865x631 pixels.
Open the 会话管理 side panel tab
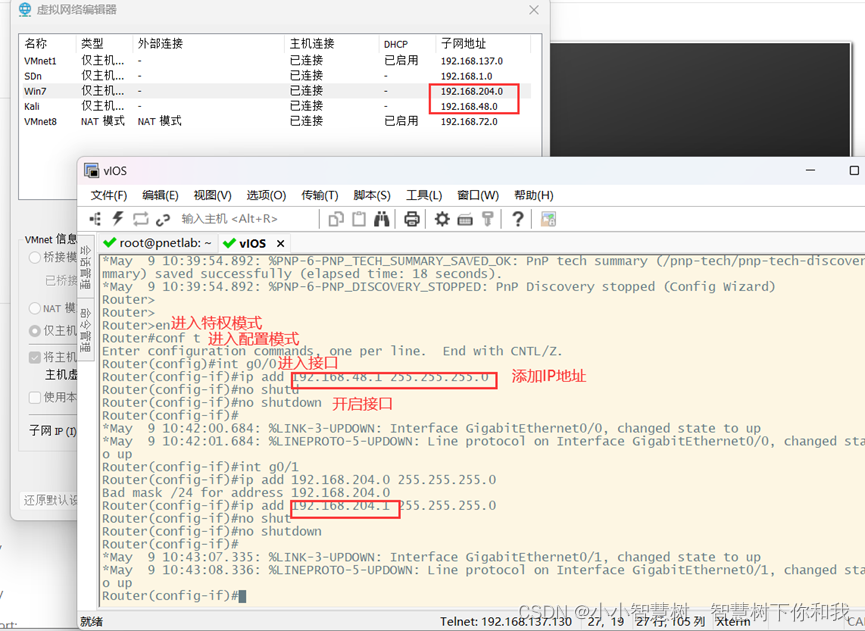(x=86, y=267)
